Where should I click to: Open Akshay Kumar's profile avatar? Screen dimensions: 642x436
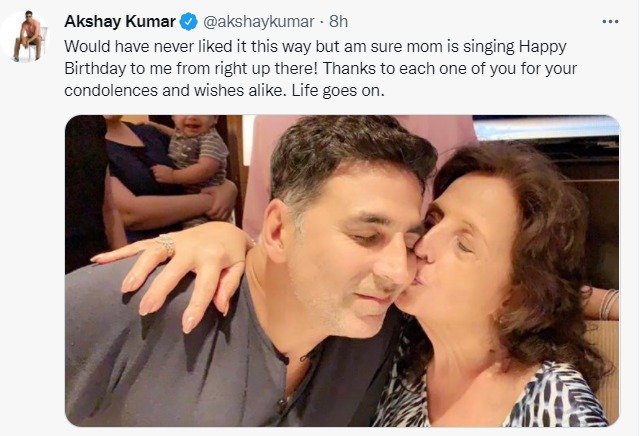coord(28,36)
